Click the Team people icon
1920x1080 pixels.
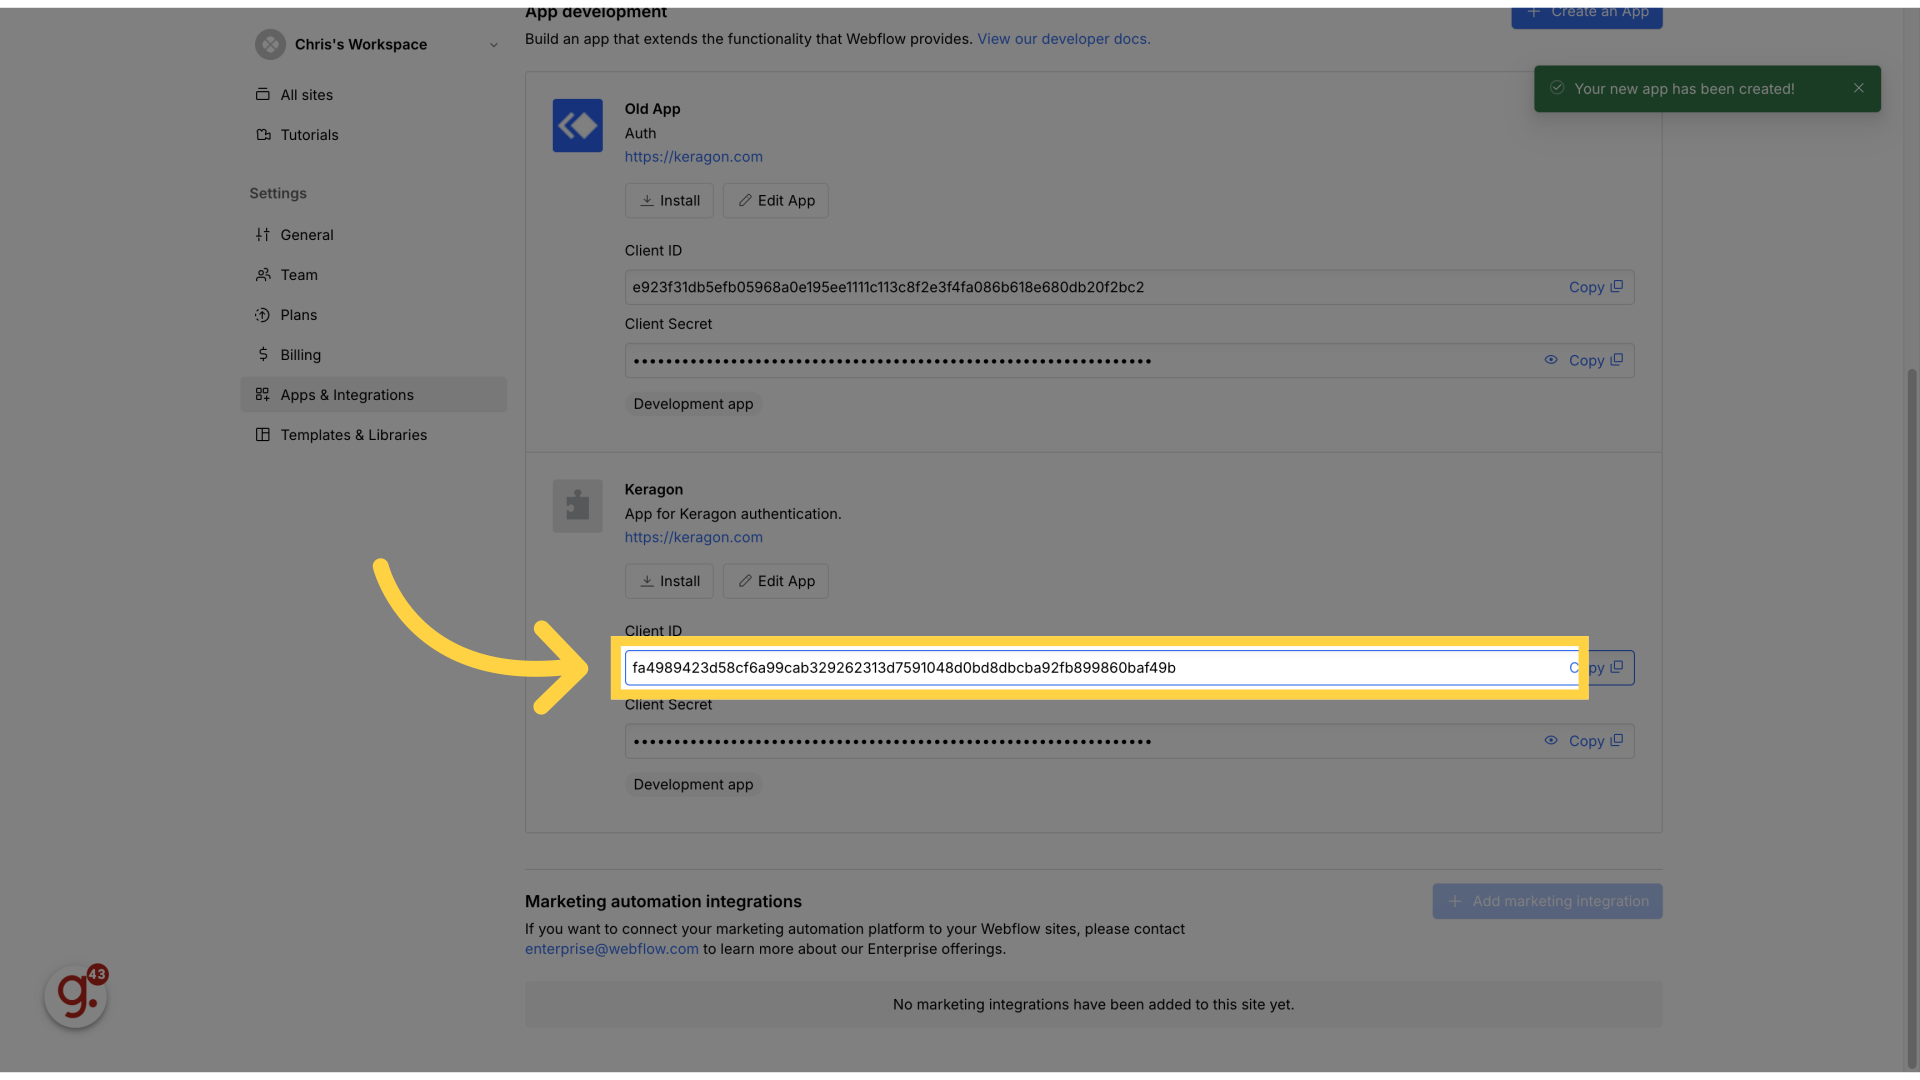[263, 275]
